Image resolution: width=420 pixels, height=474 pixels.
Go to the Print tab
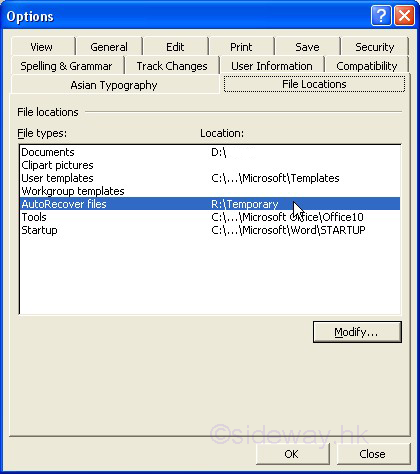pyautogui.click(x=241, y=47)
